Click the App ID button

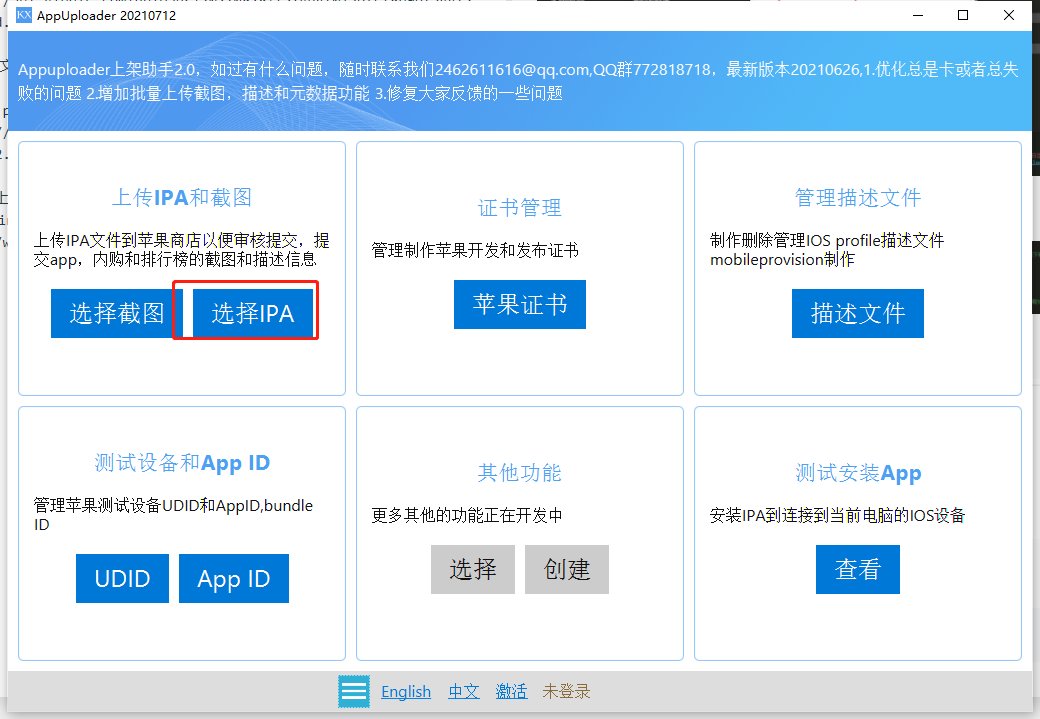233,578
